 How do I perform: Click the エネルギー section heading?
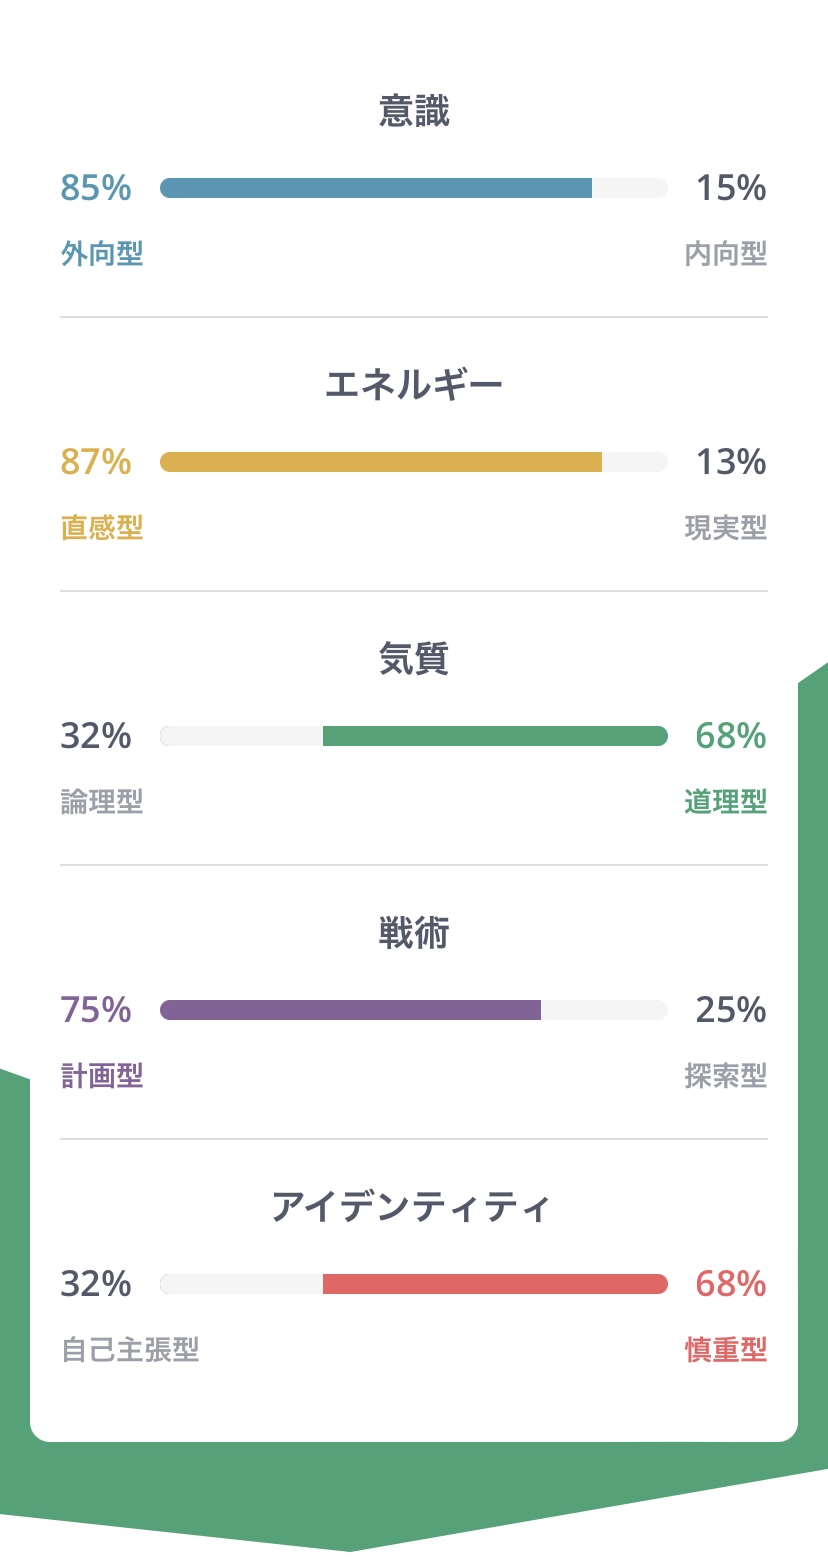414,385
